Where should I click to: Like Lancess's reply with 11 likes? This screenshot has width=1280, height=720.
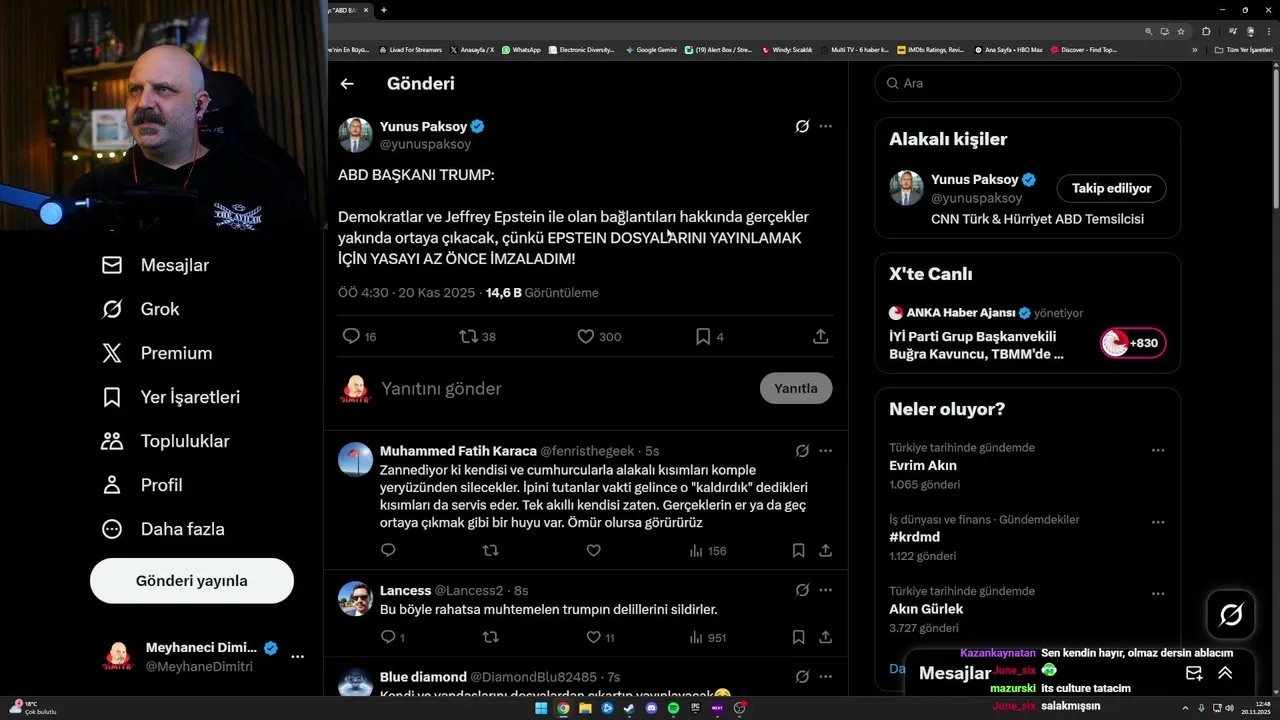(600, 637)
